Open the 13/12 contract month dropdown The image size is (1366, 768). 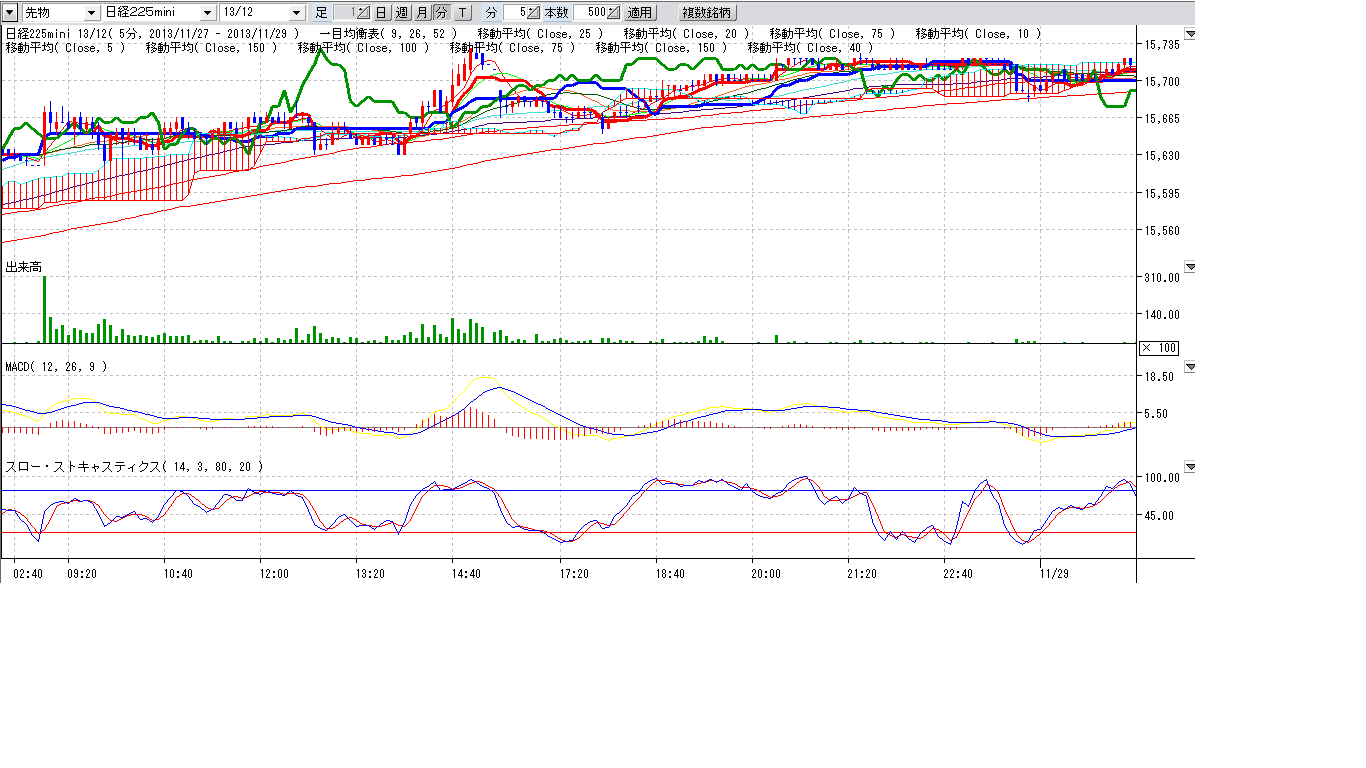tap(296, 13)
